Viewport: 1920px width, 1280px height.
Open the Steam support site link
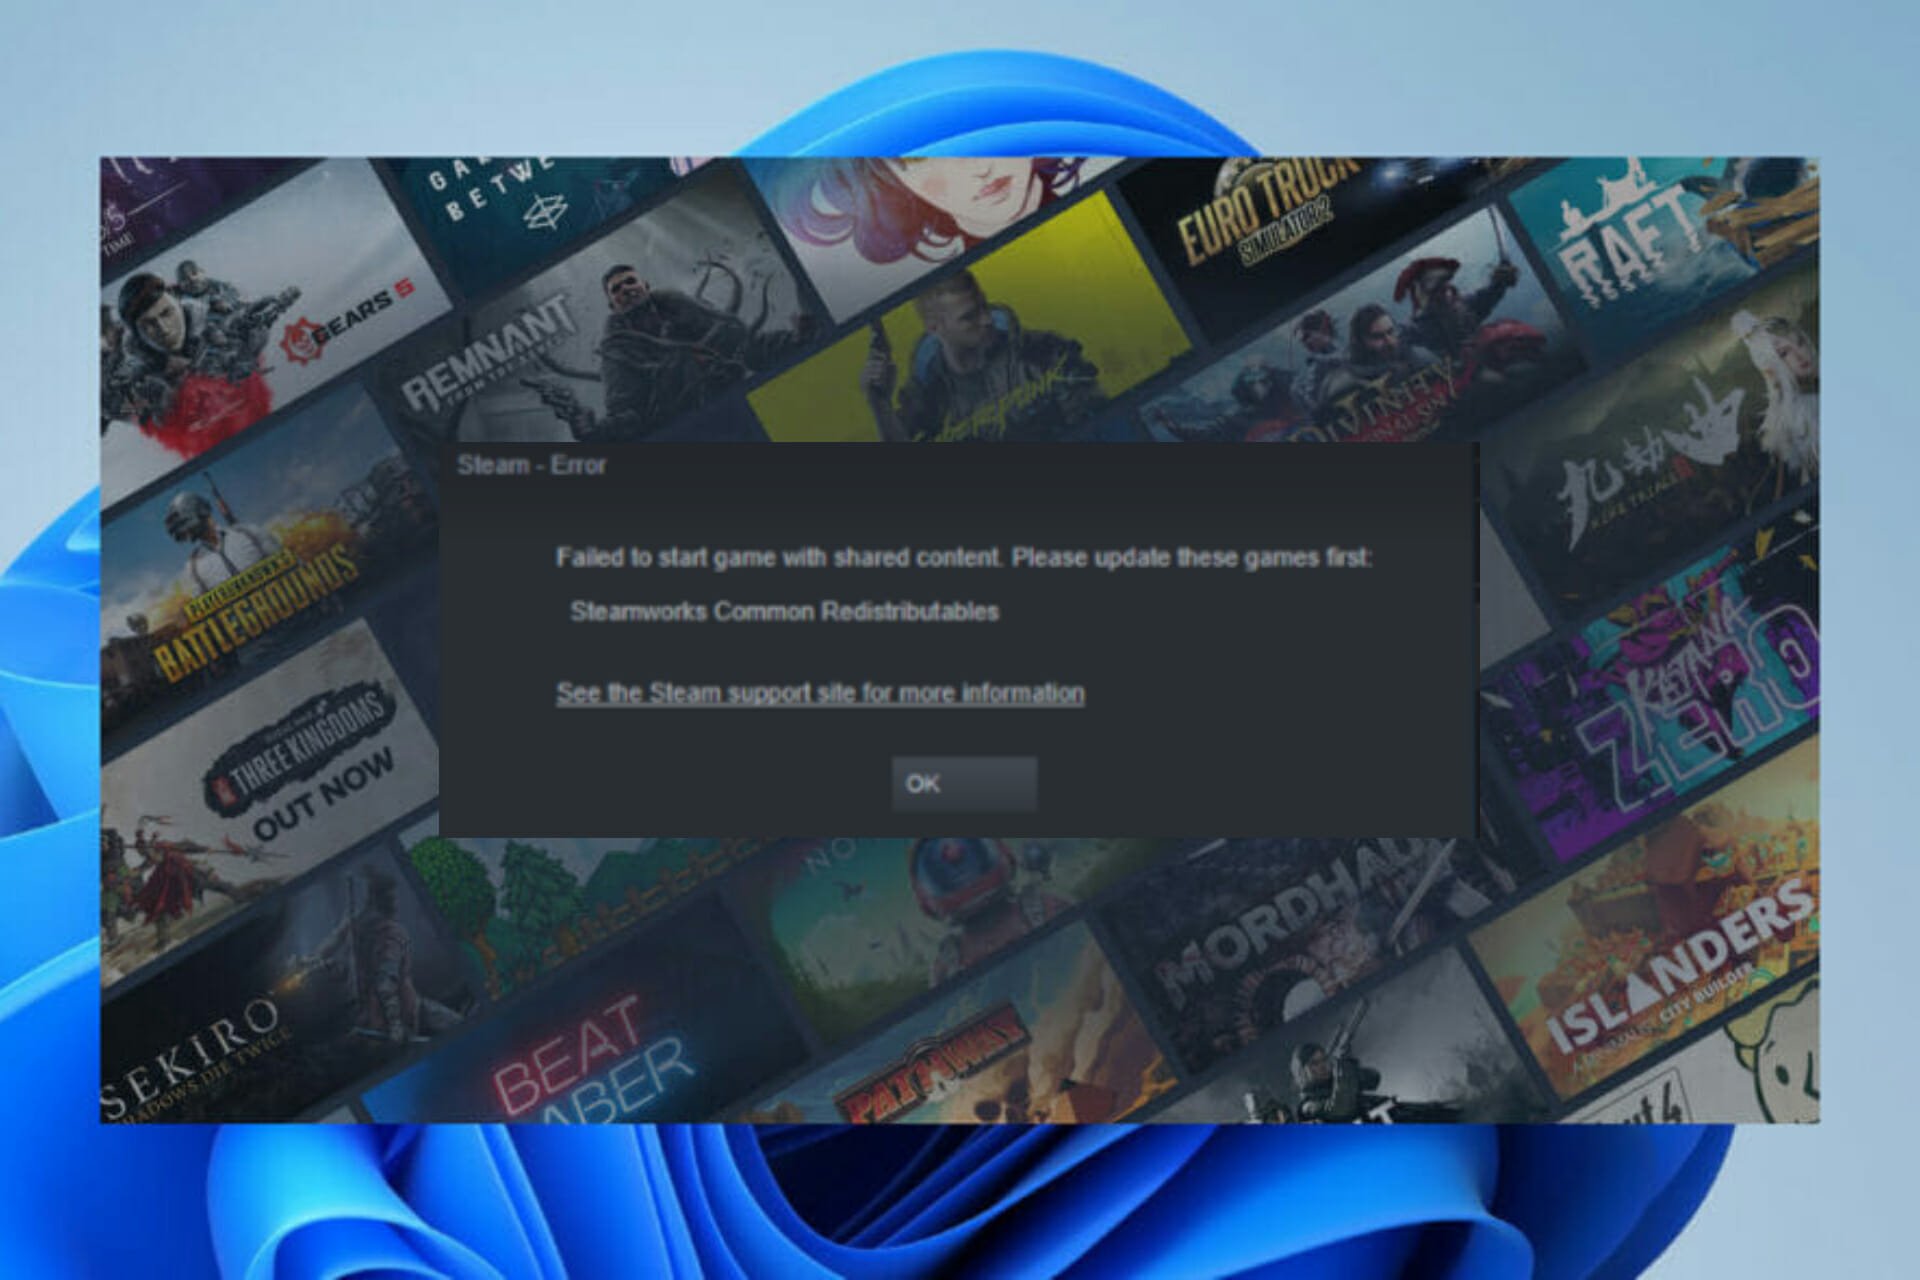[x=820, y=693]
